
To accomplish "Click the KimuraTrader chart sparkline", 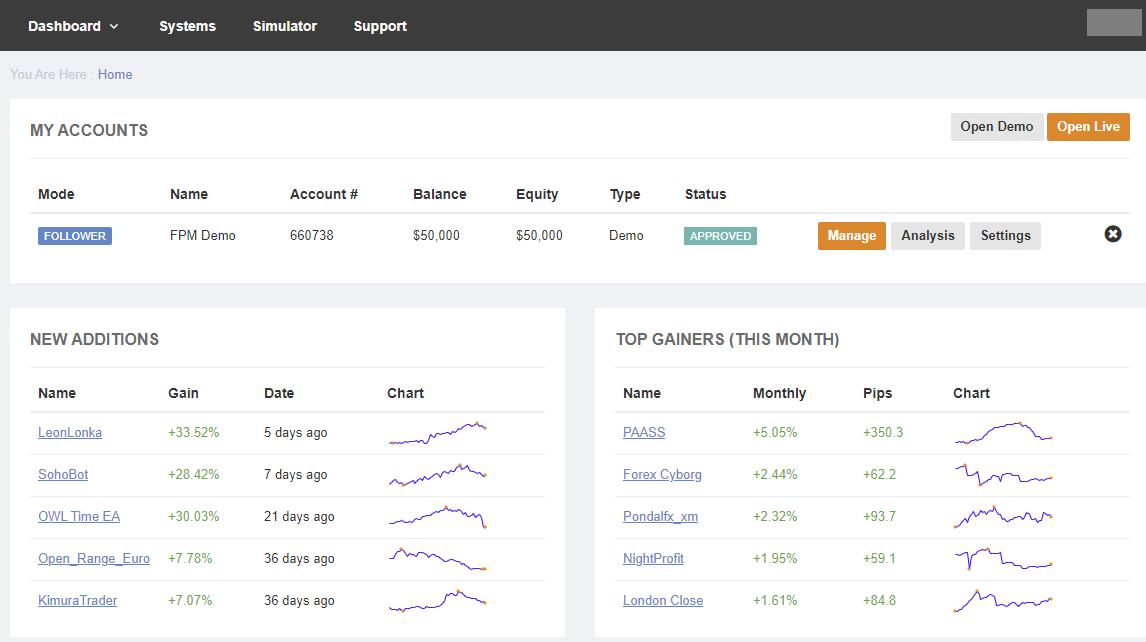I will pyautogui.click(x=438, y=600).
